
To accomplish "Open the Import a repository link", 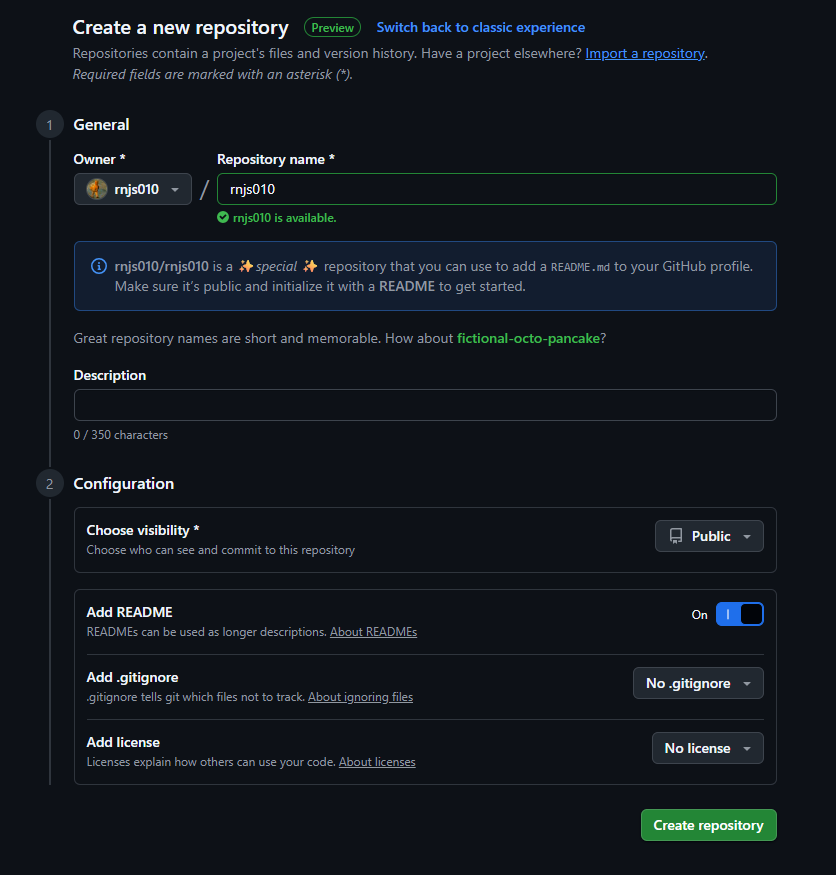I will pos(645,53).
